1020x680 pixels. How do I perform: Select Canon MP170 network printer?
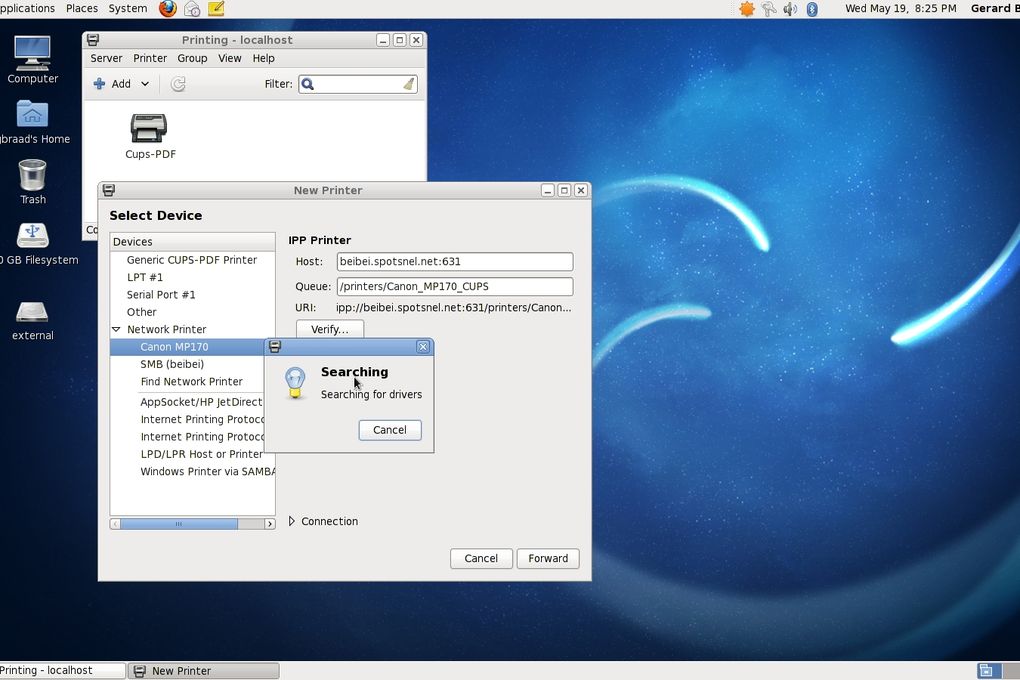pyautogui.click(x=187, y=347)
